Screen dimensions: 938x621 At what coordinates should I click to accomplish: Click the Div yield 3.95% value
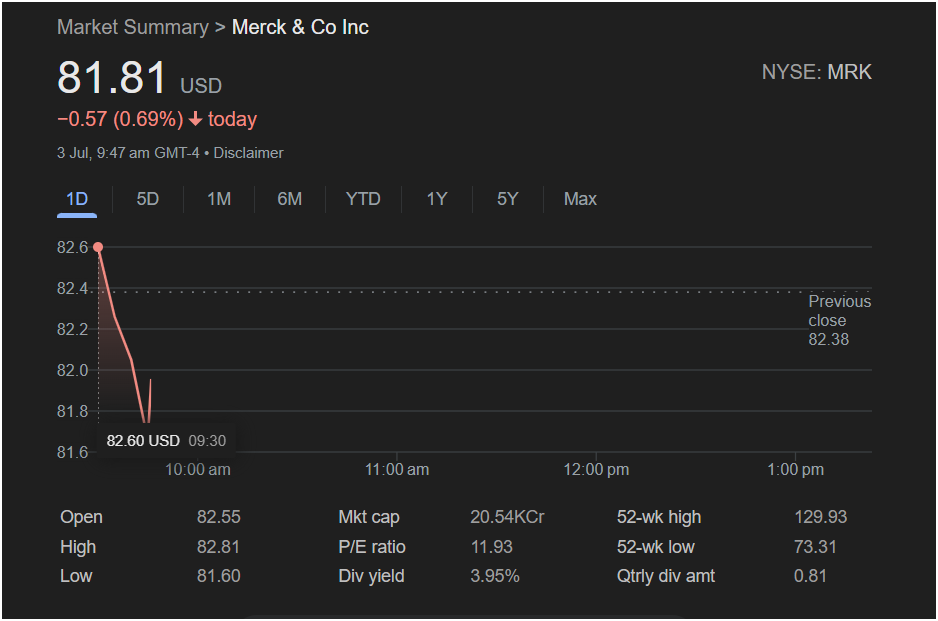495,576
